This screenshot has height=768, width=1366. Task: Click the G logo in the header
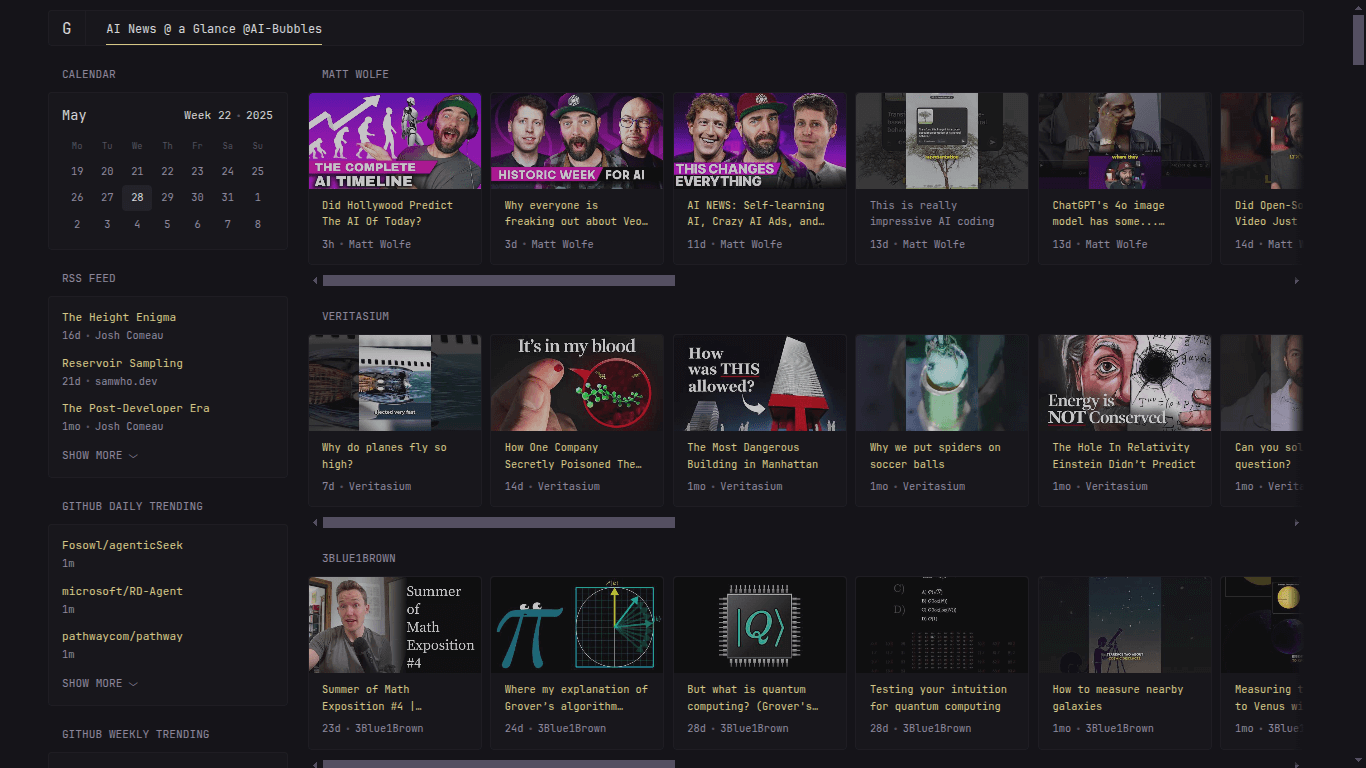pos(67,28)
